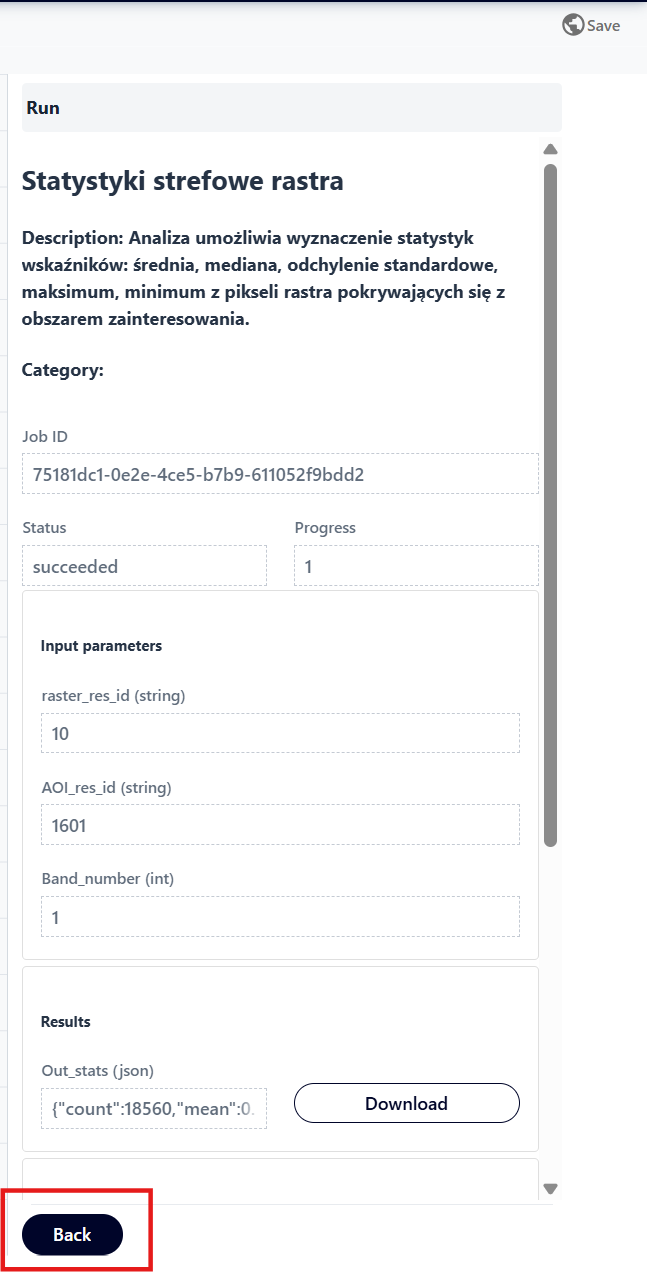Click the Statystyki strefowe rastra heading

click(183, 181)
